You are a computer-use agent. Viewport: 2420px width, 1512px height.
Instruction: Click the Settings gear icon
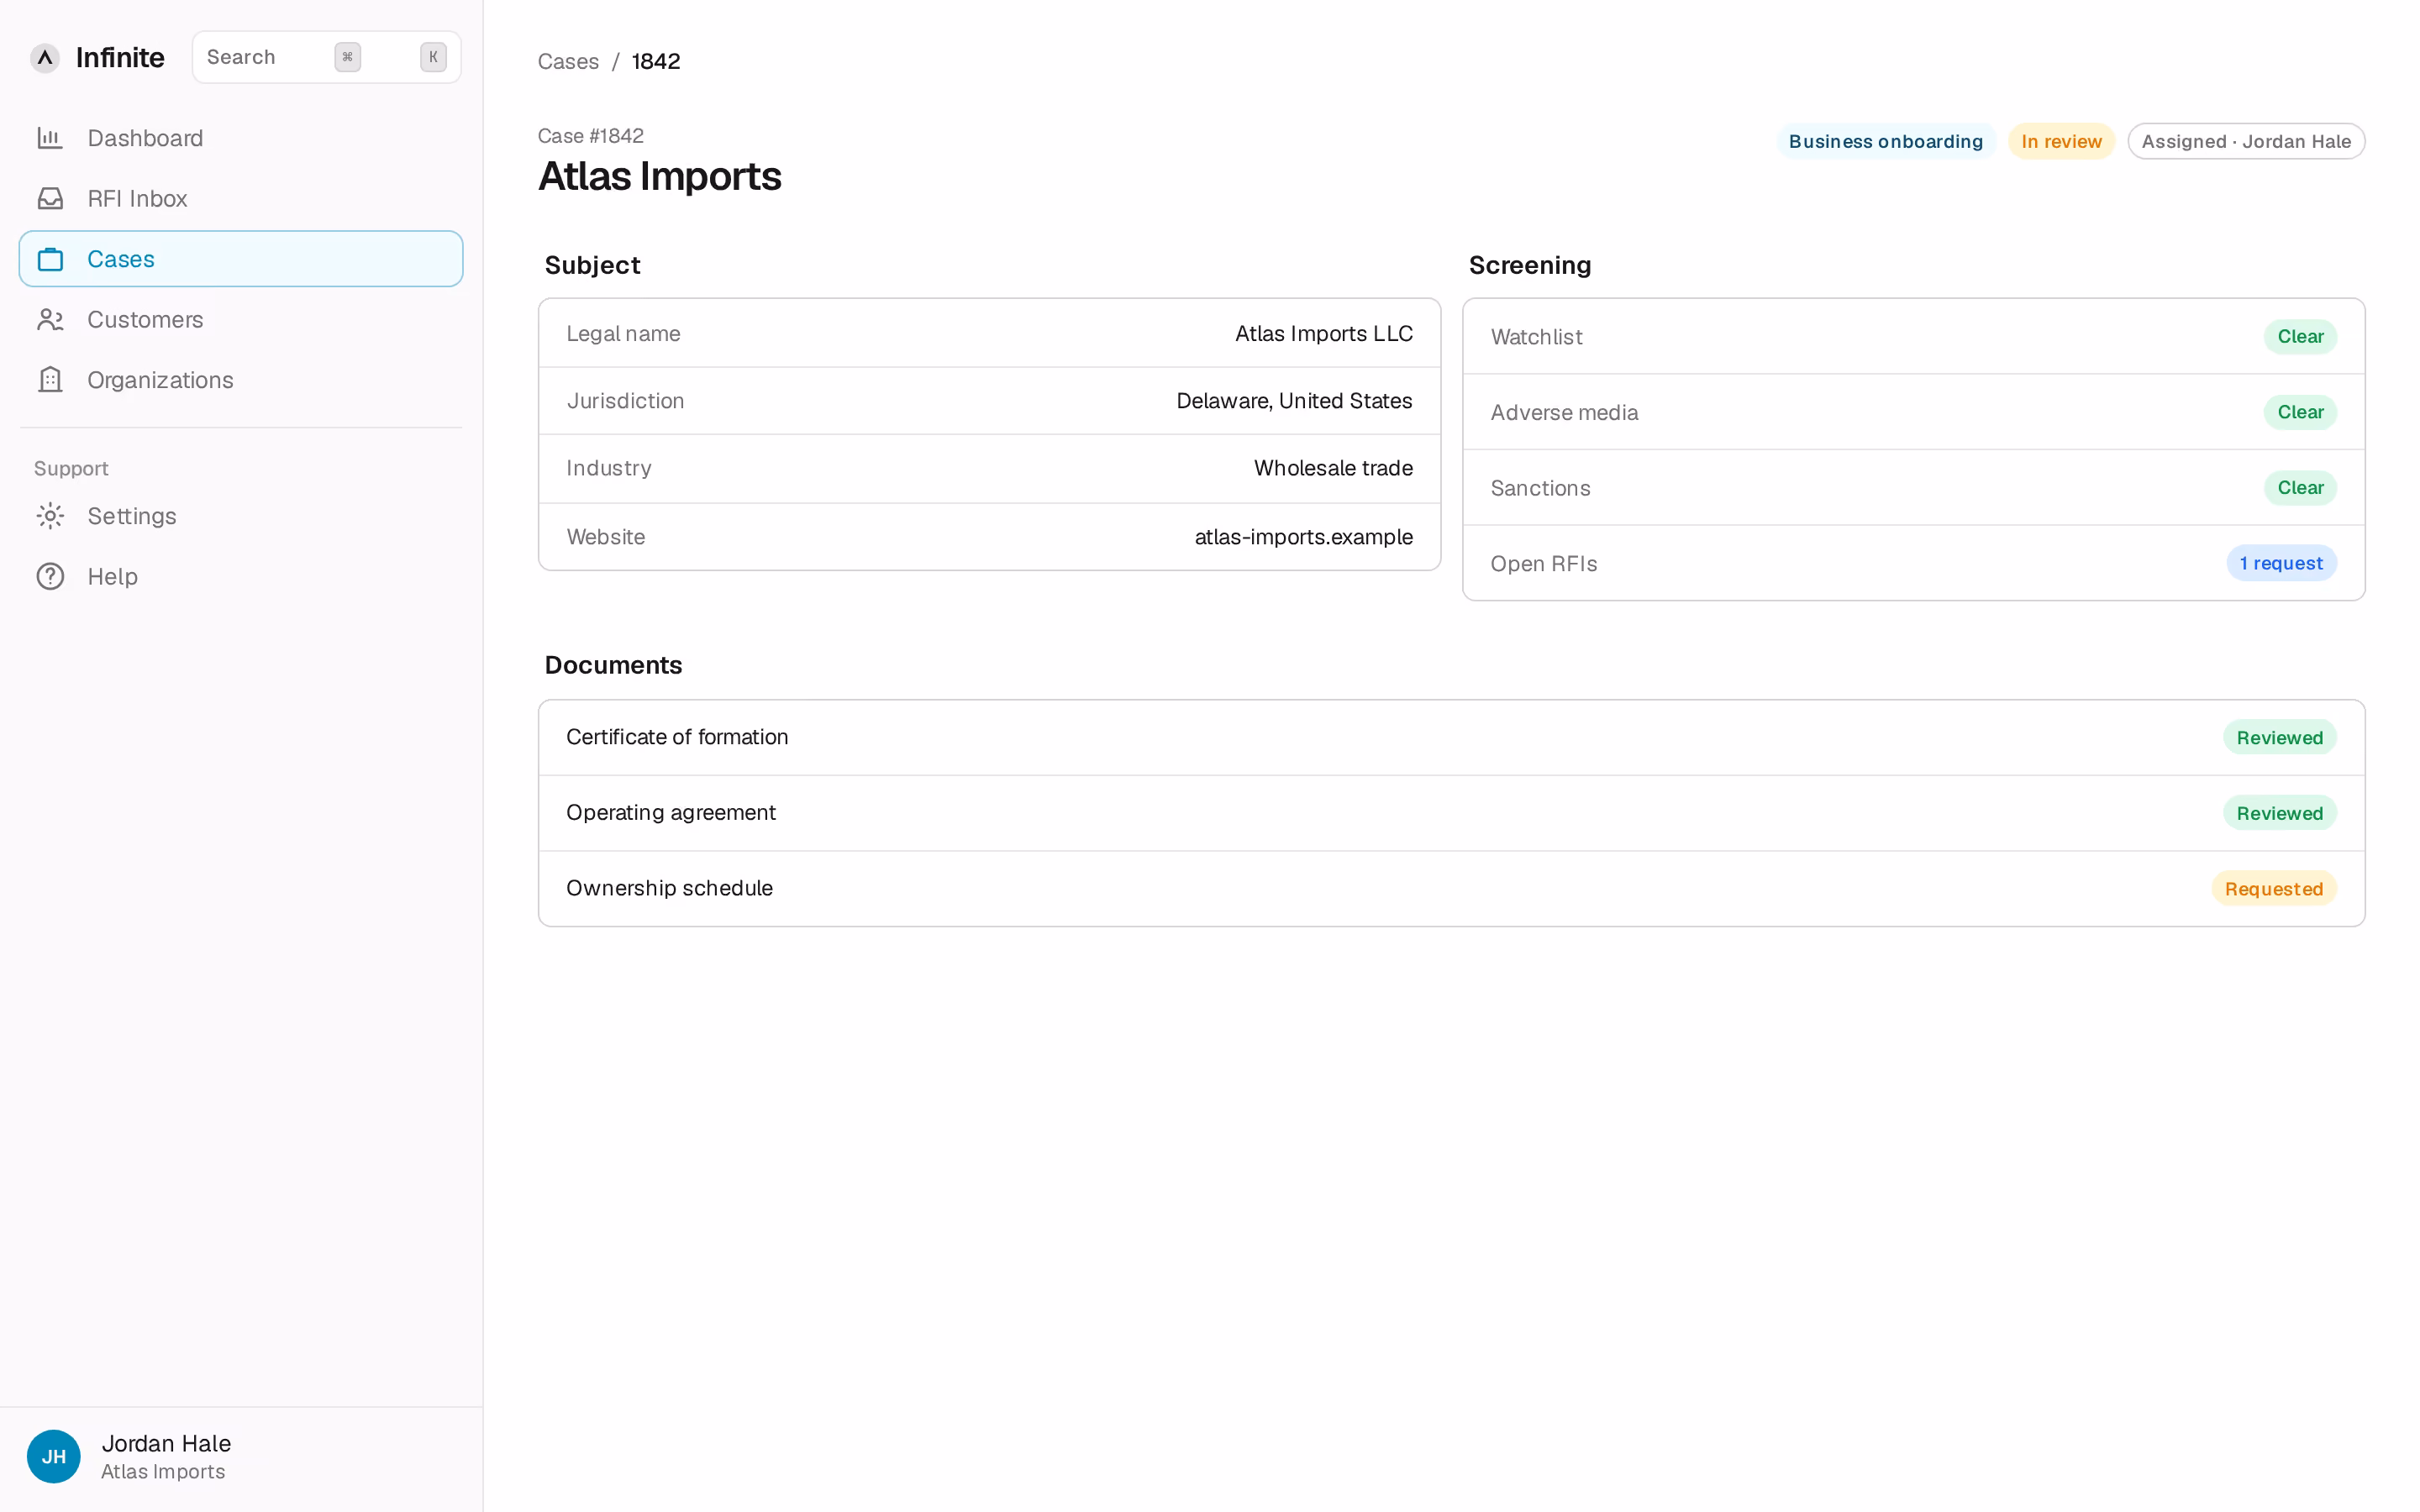click(50, 516)
